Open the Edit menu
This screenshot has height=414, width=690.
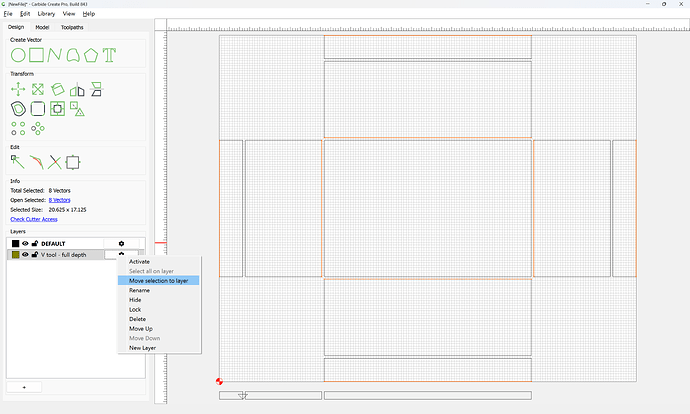[25, 14]
